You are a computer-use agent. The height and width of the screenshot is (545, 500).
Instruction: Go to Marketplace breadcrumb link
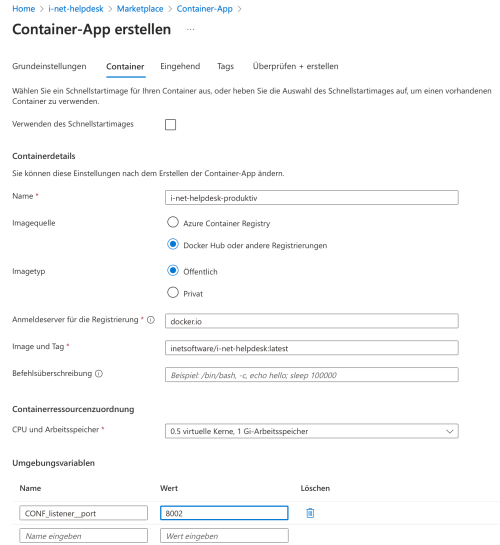(x=140, y=9)
